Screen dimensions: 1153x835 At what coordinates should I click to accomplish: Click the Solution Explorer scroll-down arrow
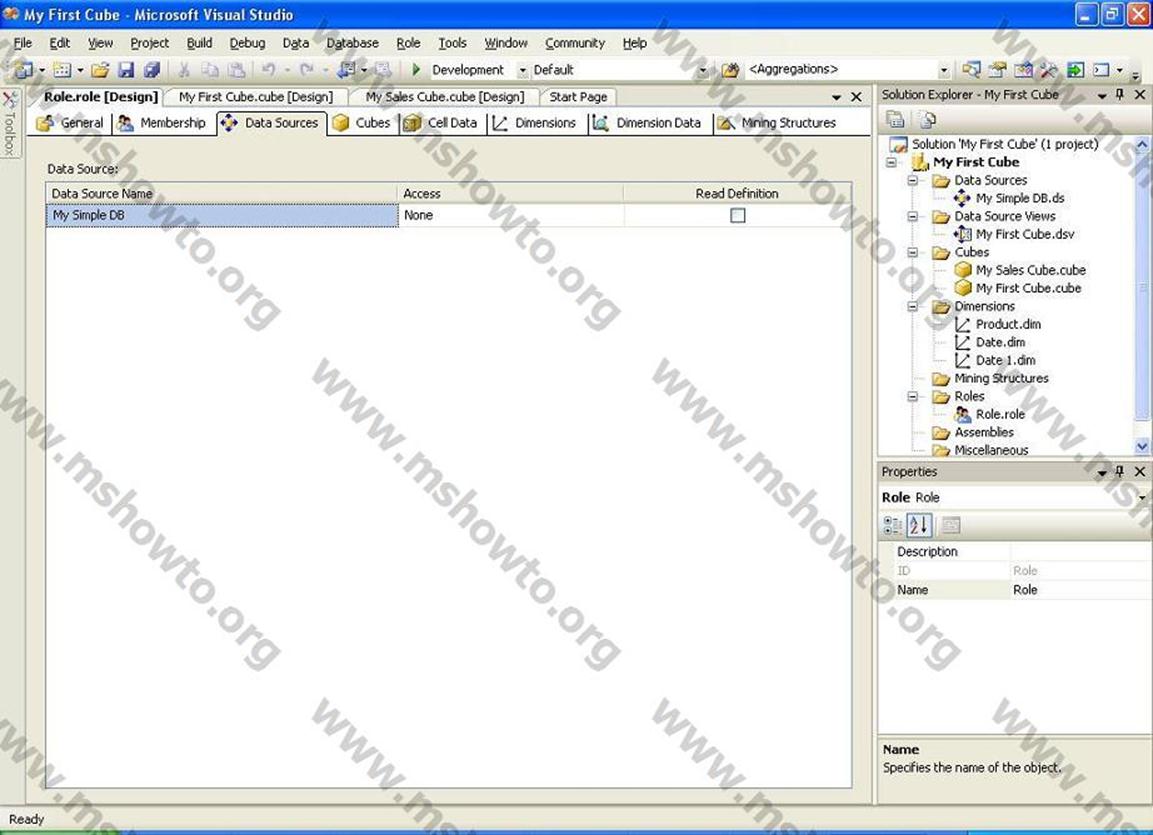(1142, 446)
